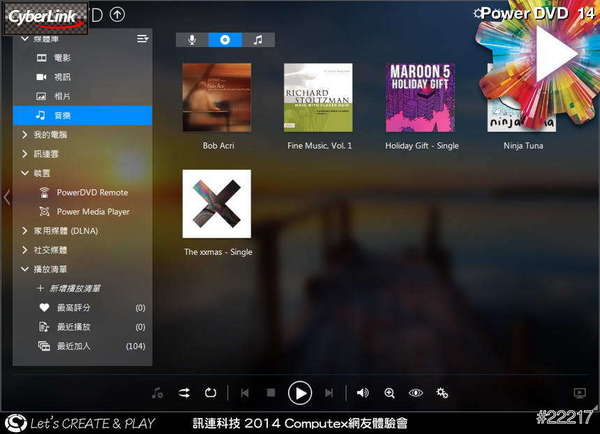Image resolution: width=600 pixels, height=434 pixels.
Task: Toggle the TrueTheater eye icon
Action: pyautogui.click(x=416, y=393)
